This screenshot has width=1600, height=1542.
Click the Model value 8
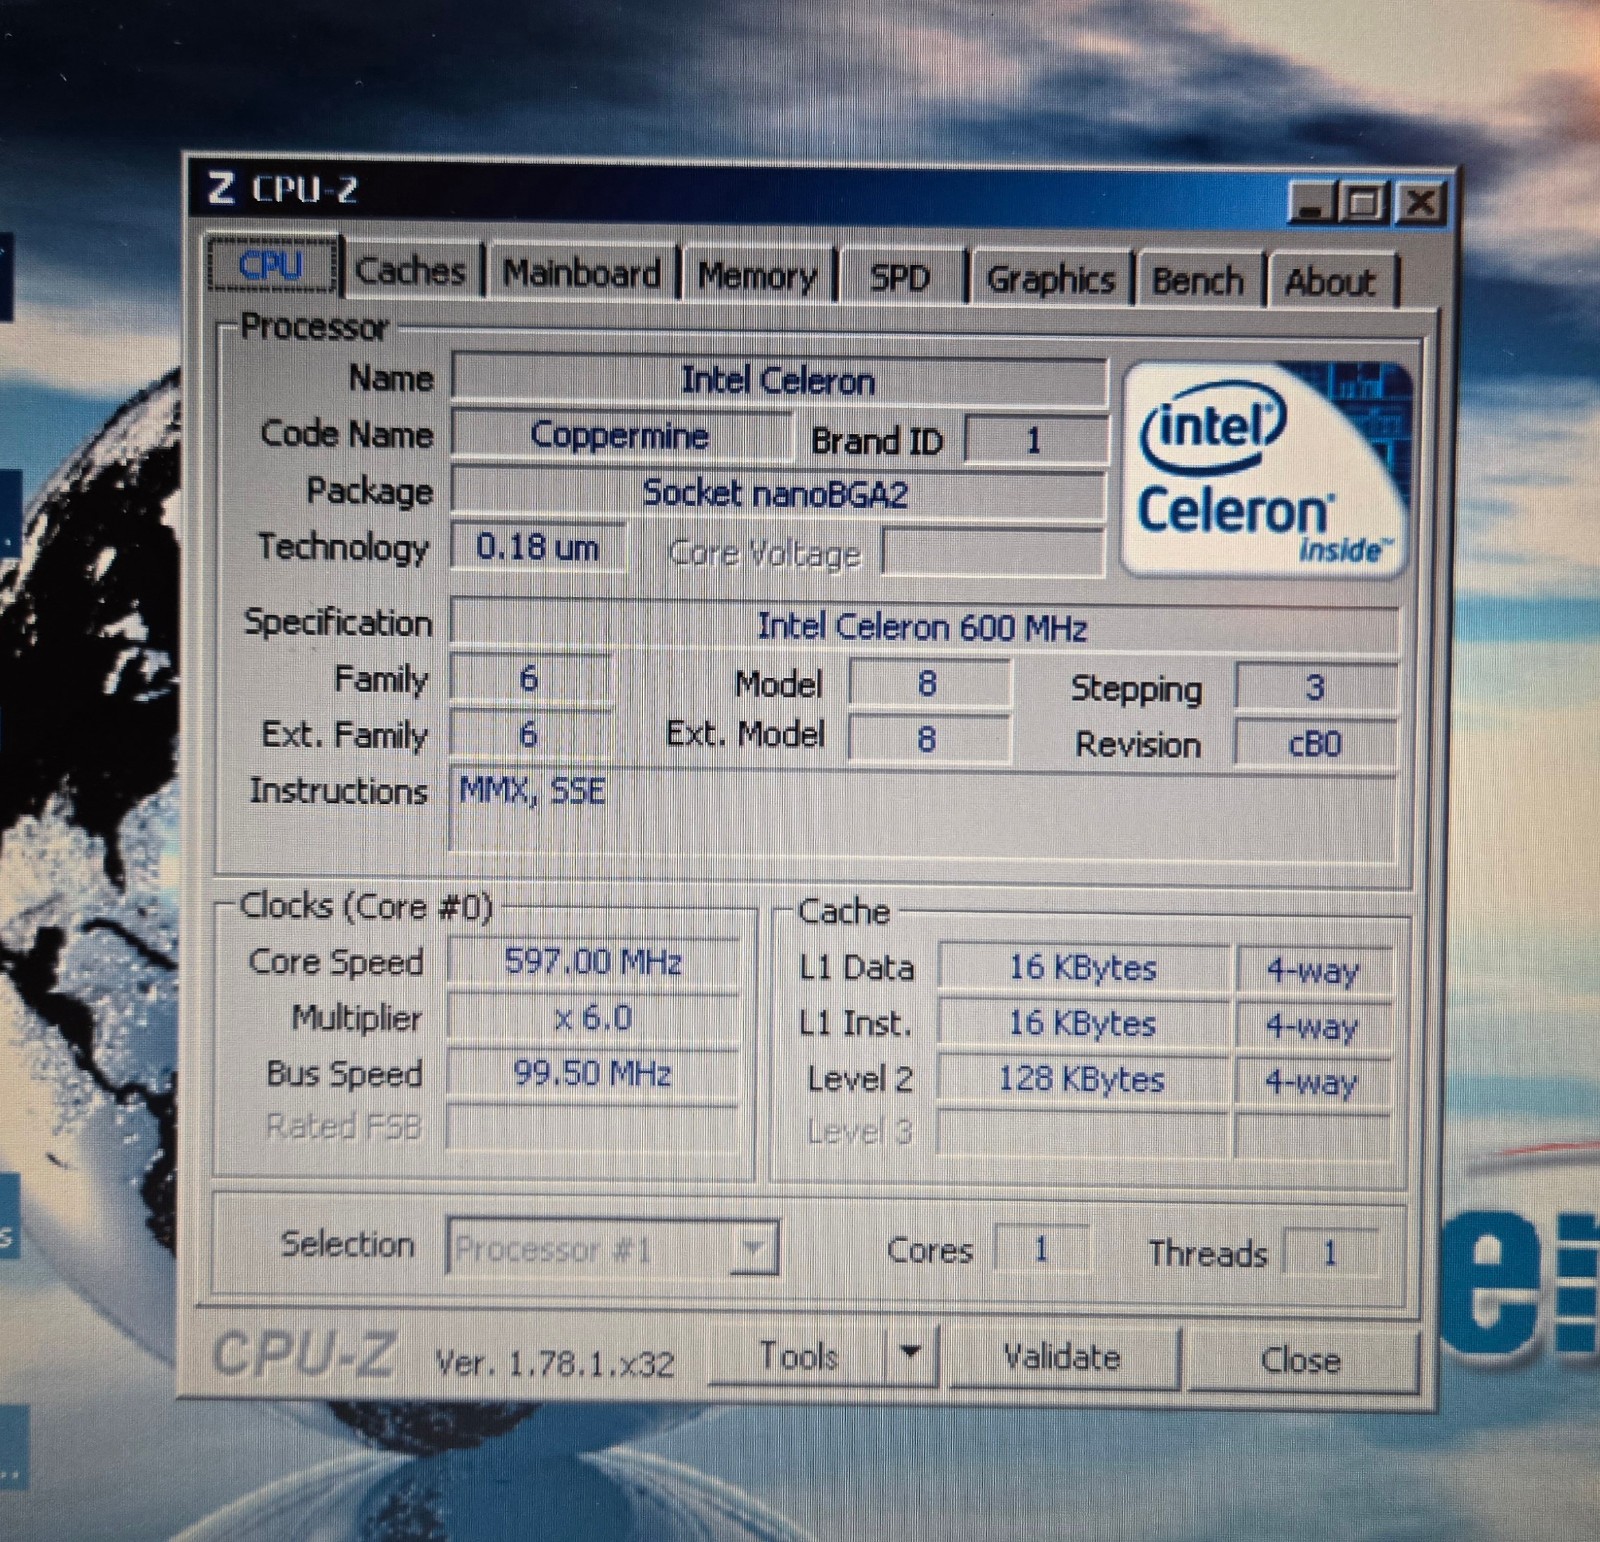(x=928, y=683)
